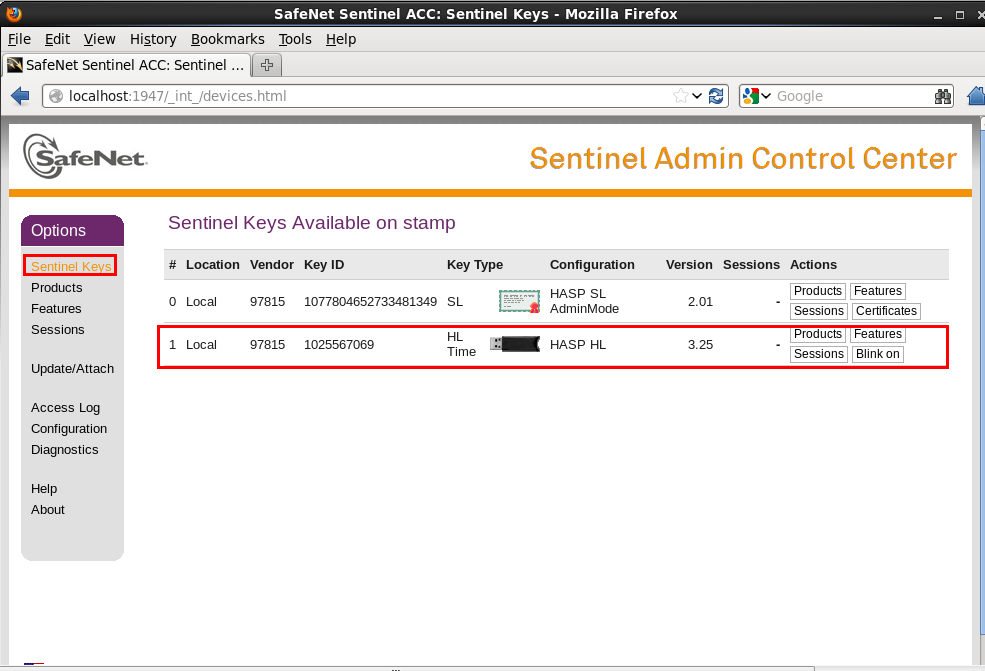Click Products button for the HASP SL key

[817, 291]
